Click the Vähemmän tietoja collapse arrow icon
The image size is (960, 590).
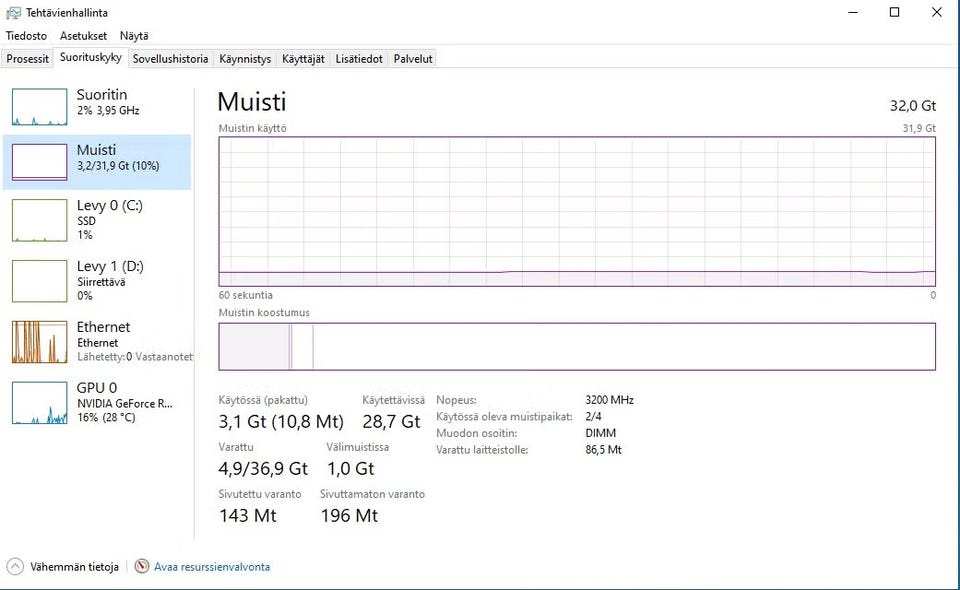pyautogui.click(x=15, y=567)
